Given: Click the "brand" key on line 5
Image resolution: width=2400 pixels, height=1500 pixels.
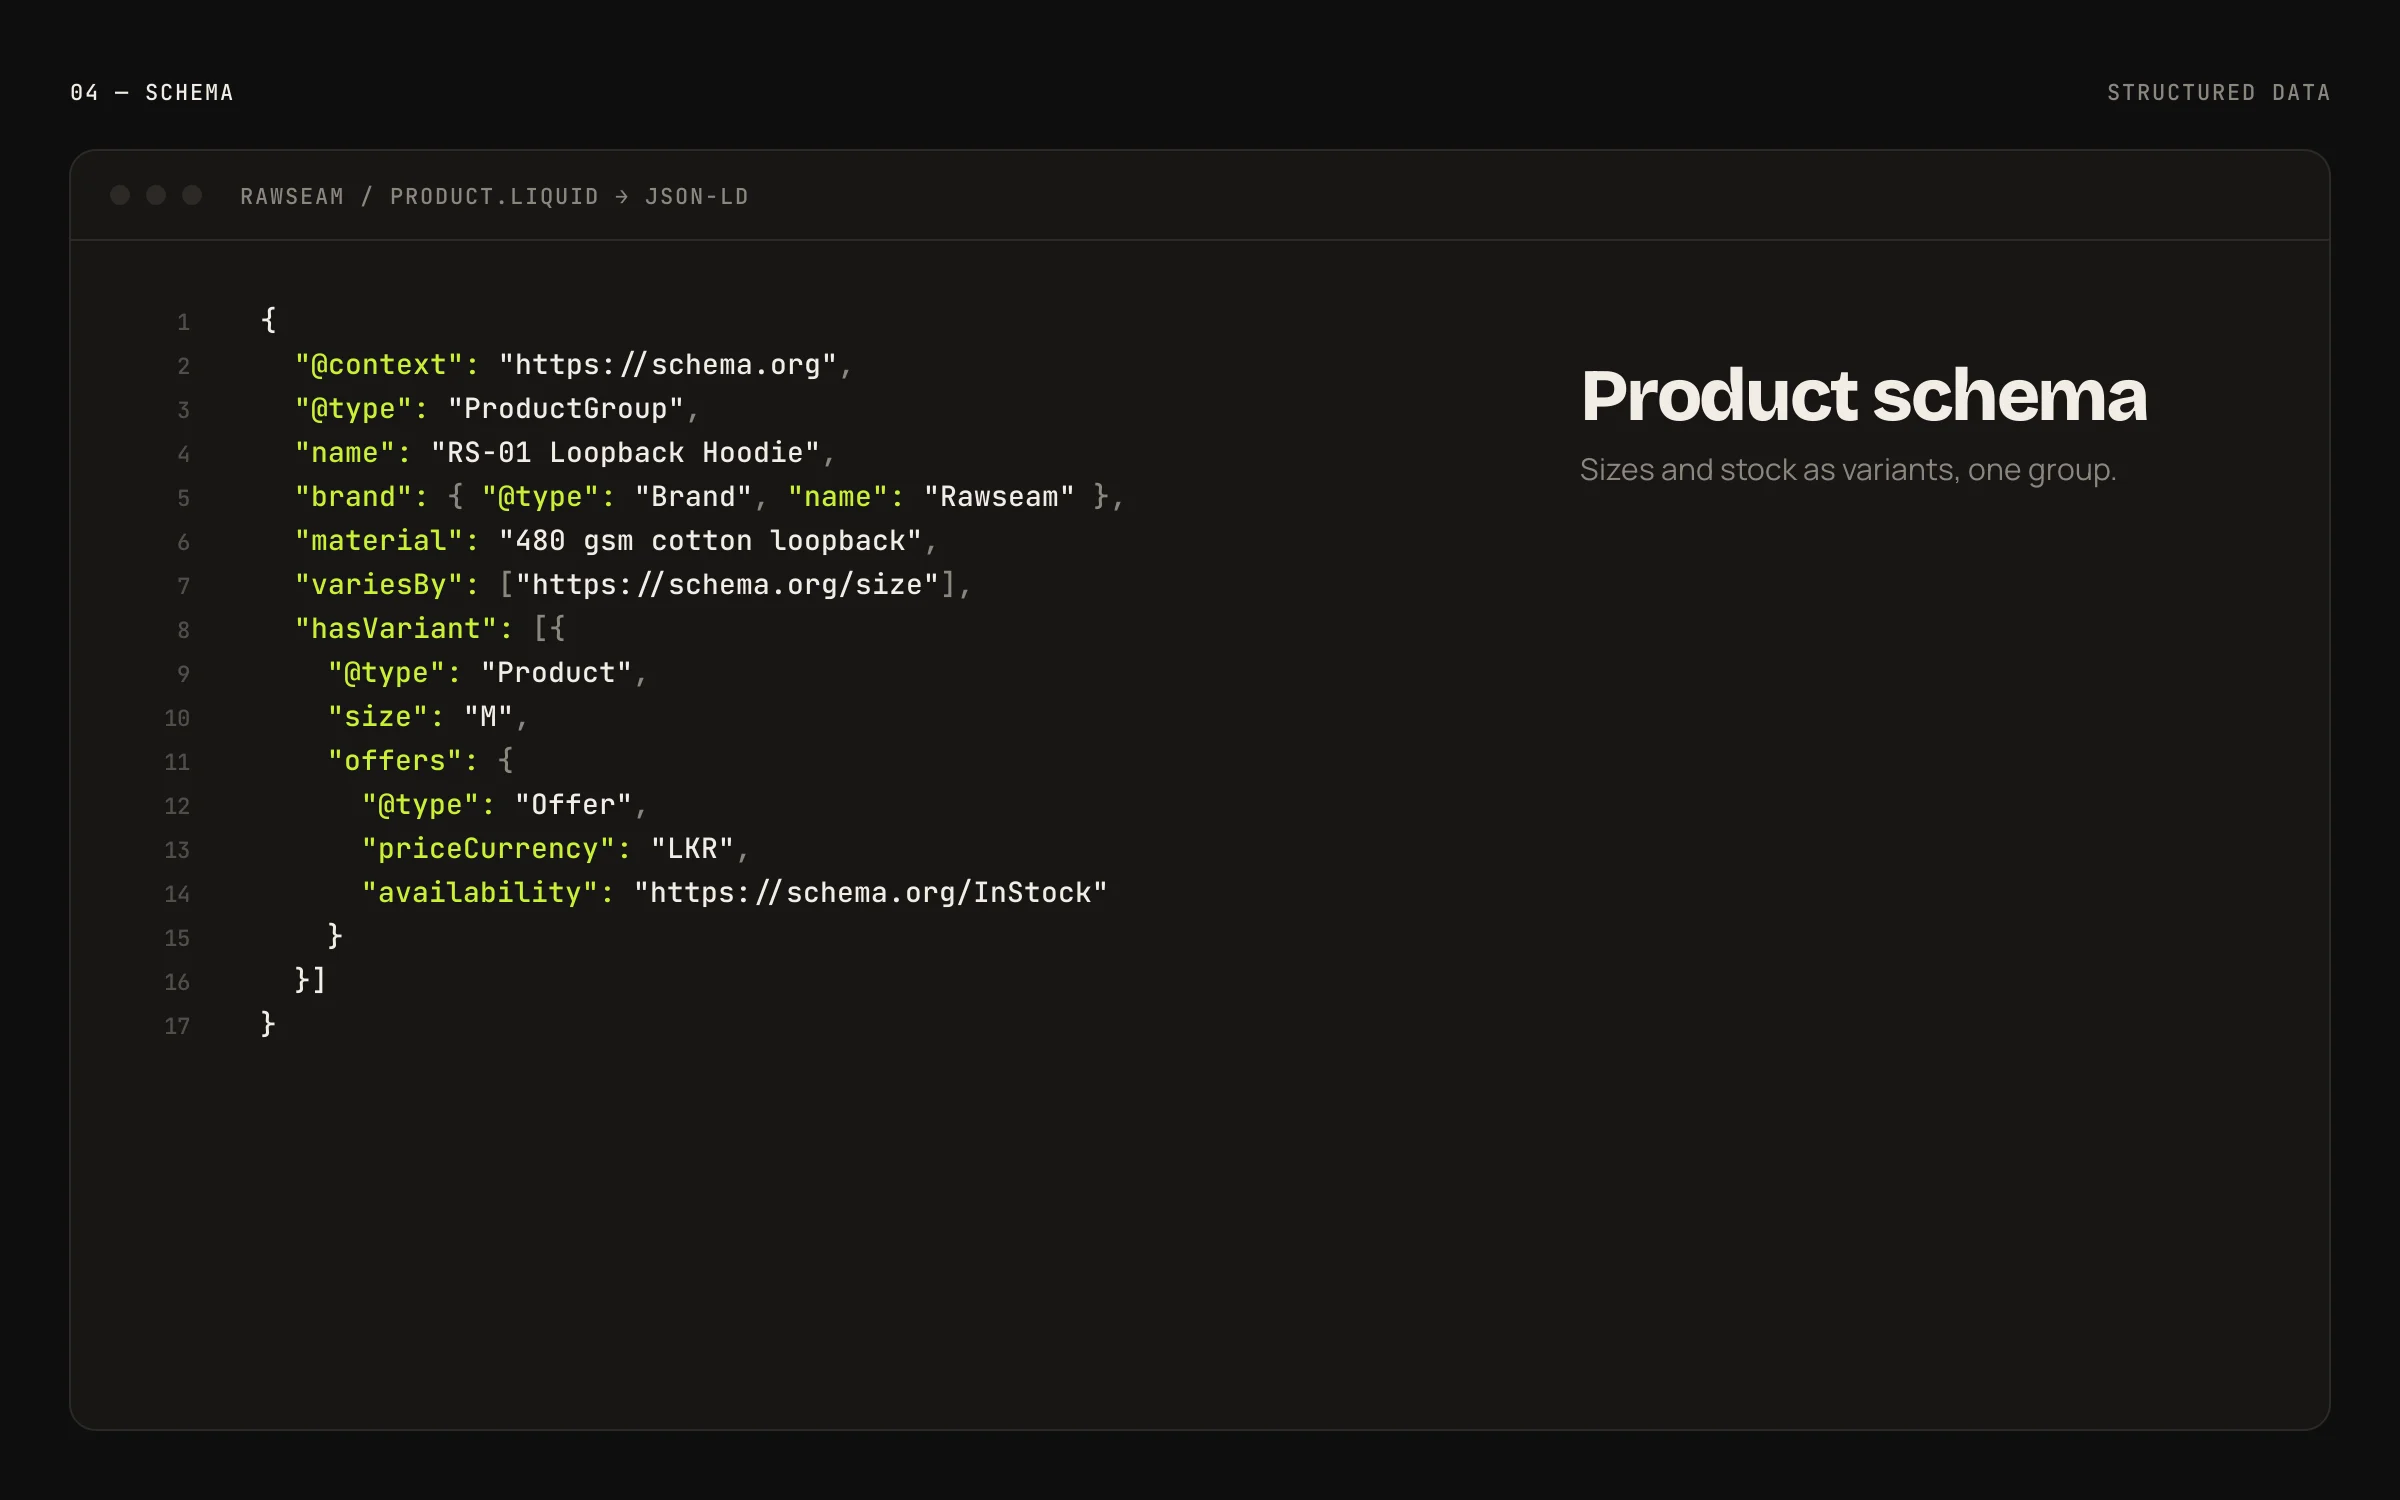Looking at the screenshot, I should [x=361, y=497].
